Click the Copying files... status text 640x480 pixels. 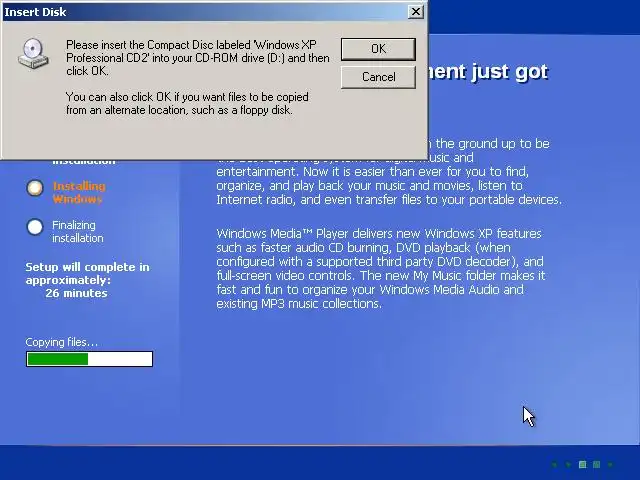tap(62, 342)
